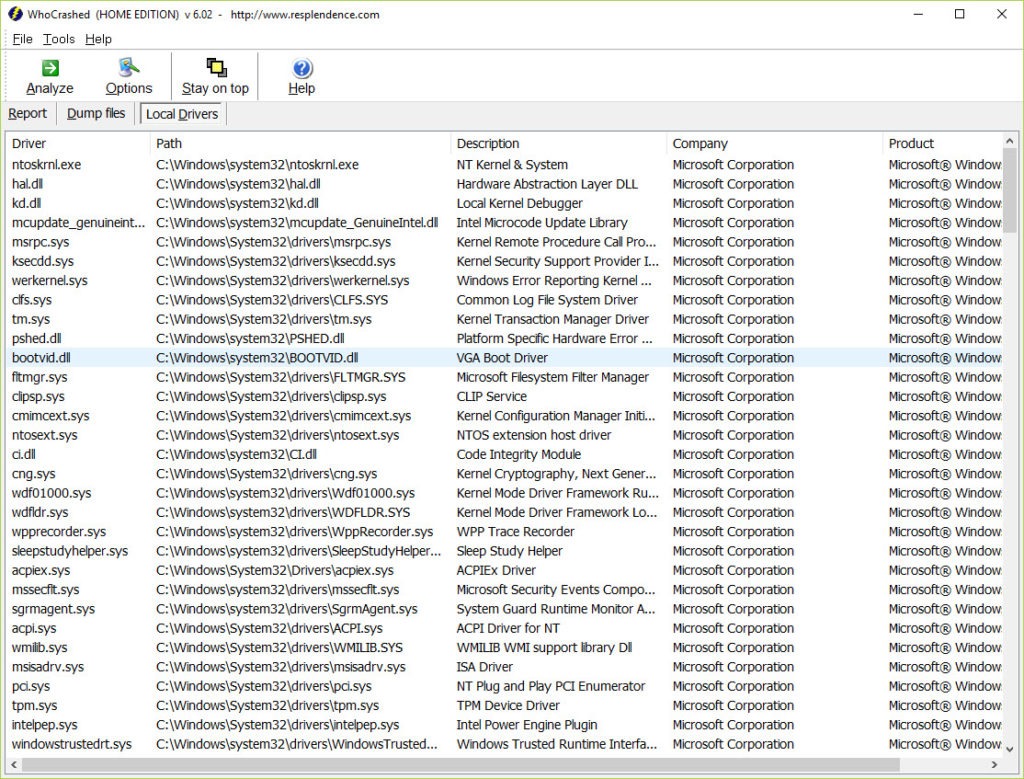Screen dimensions: 1024x779
Task: Click the description 'VGA Boot Driver'
Action: coord(502,358)
